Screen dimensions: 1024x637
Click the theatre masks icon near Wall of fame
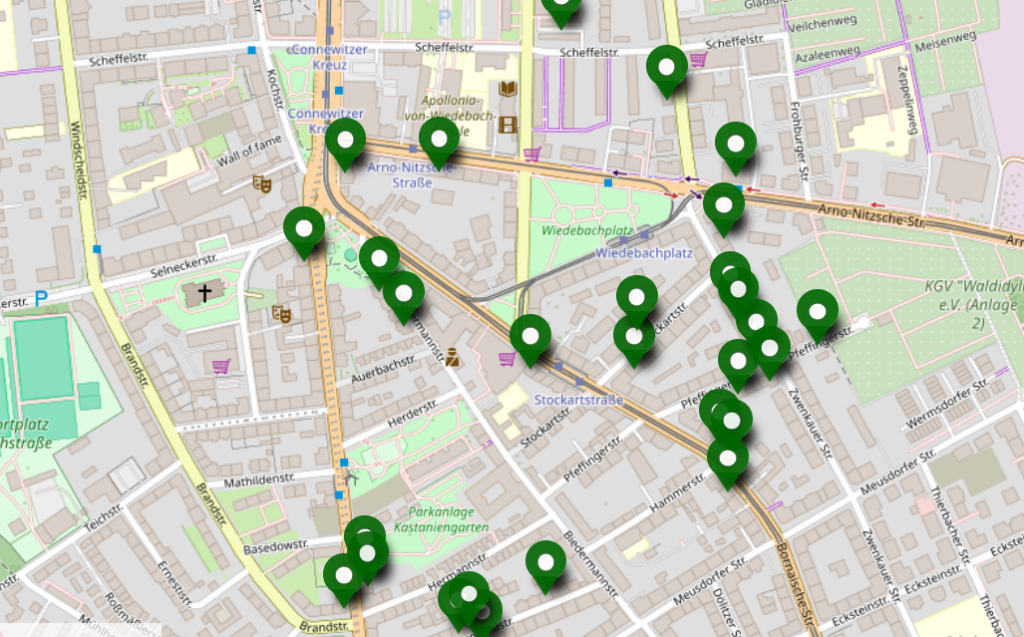pos(262,184)
